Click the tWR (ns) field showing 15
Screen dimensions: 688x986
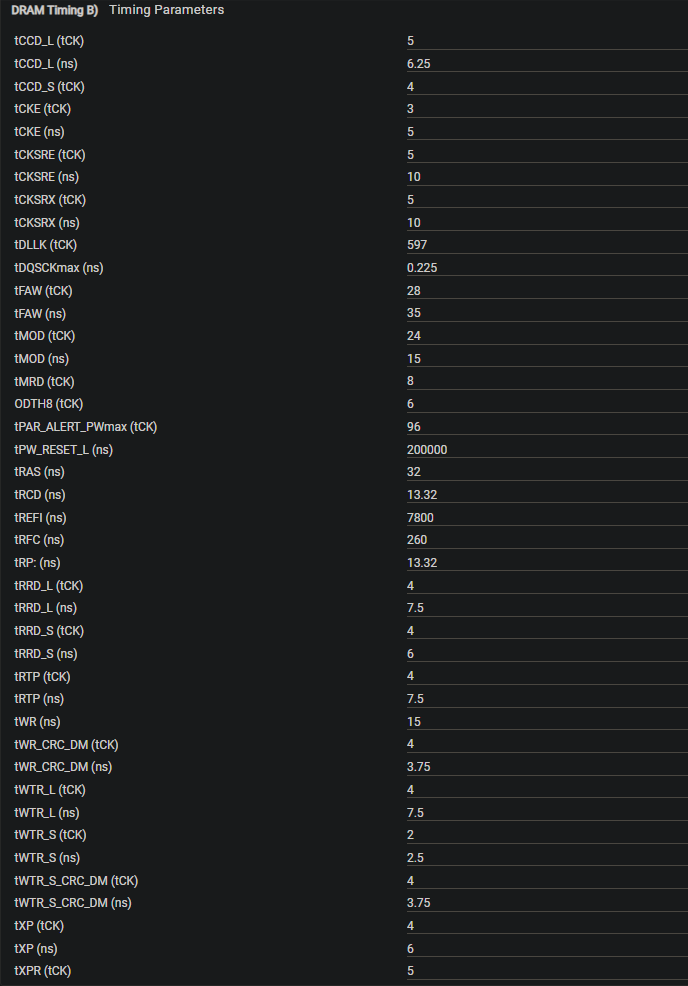point(547,722)
